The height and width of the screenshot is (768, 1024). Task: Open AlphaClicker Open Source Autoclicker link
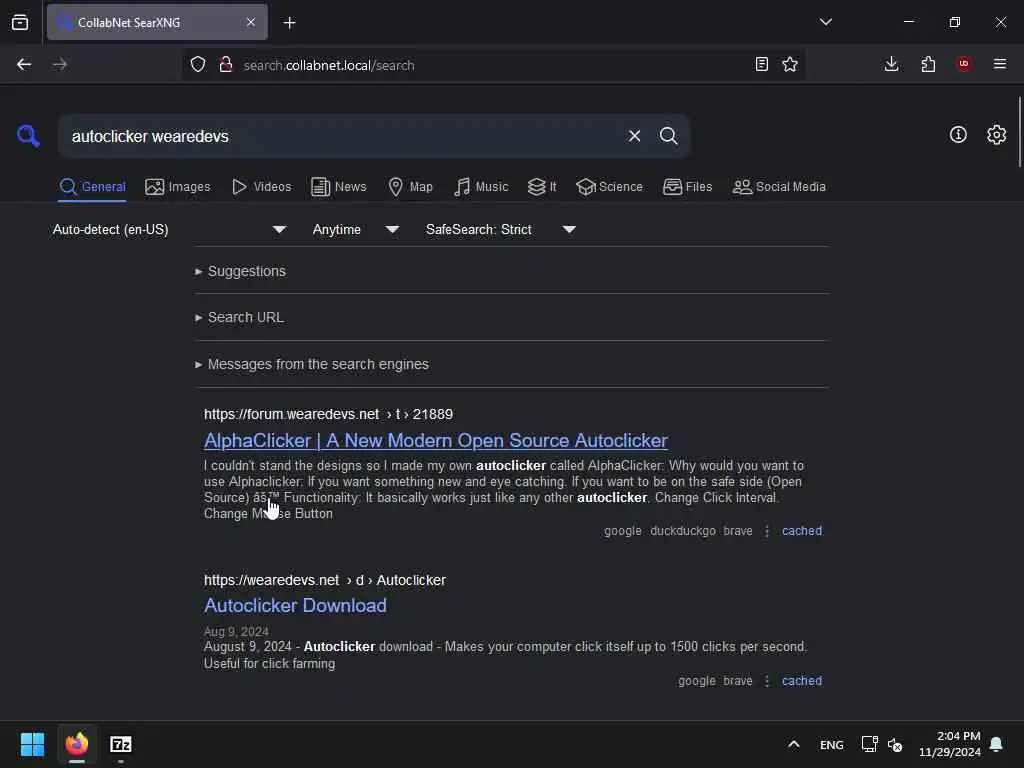[436, 441]
